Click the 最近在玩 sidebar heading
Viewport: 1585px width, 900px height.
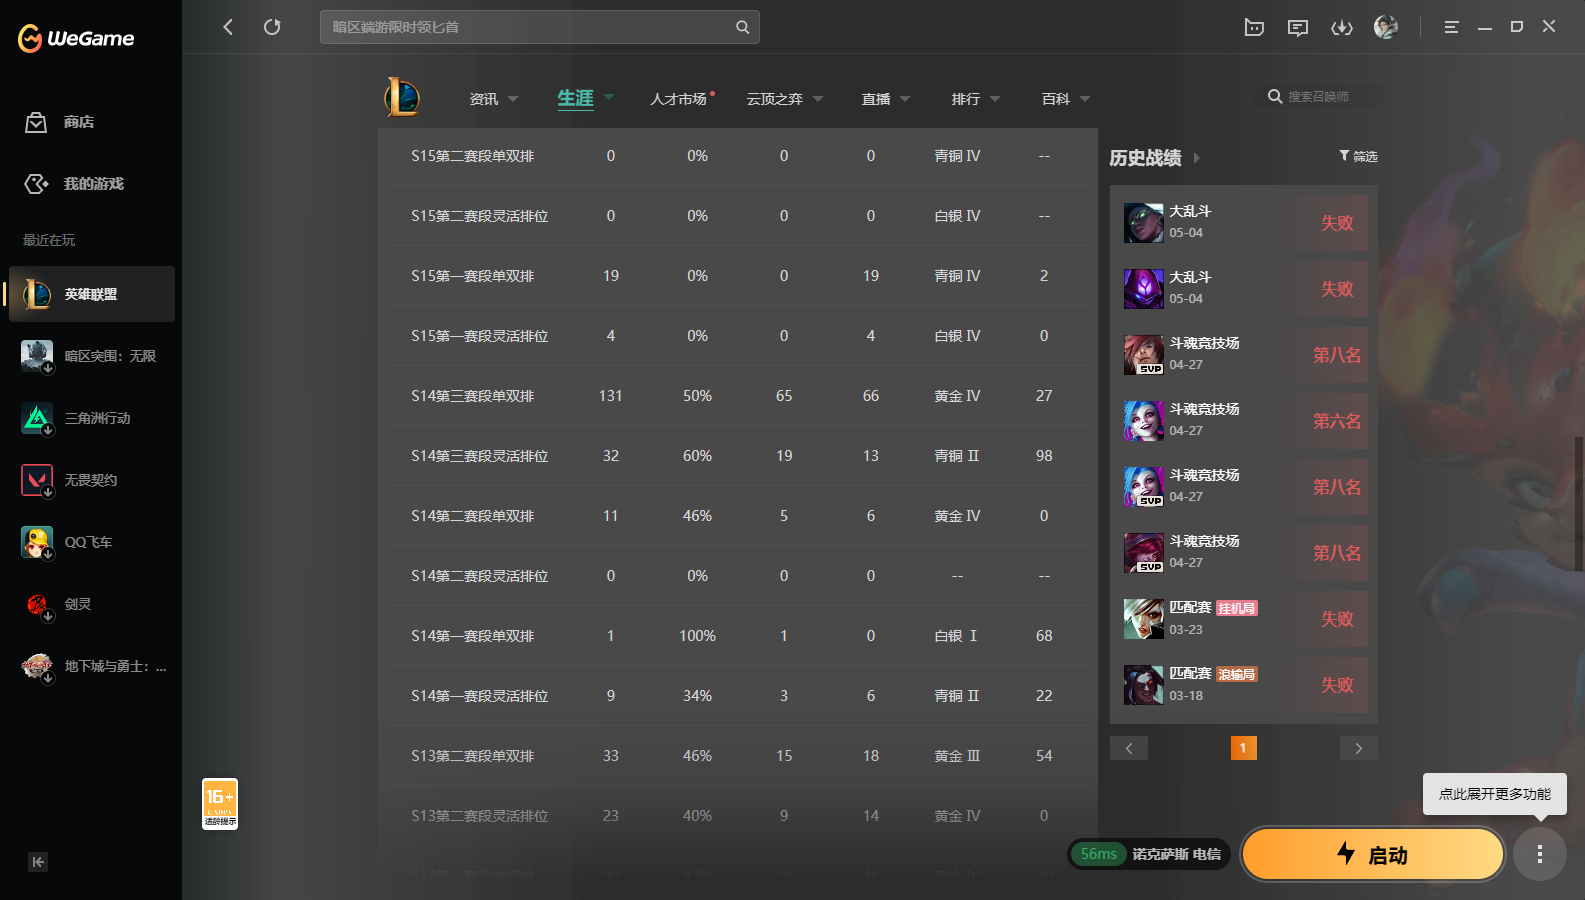point(49,240)
